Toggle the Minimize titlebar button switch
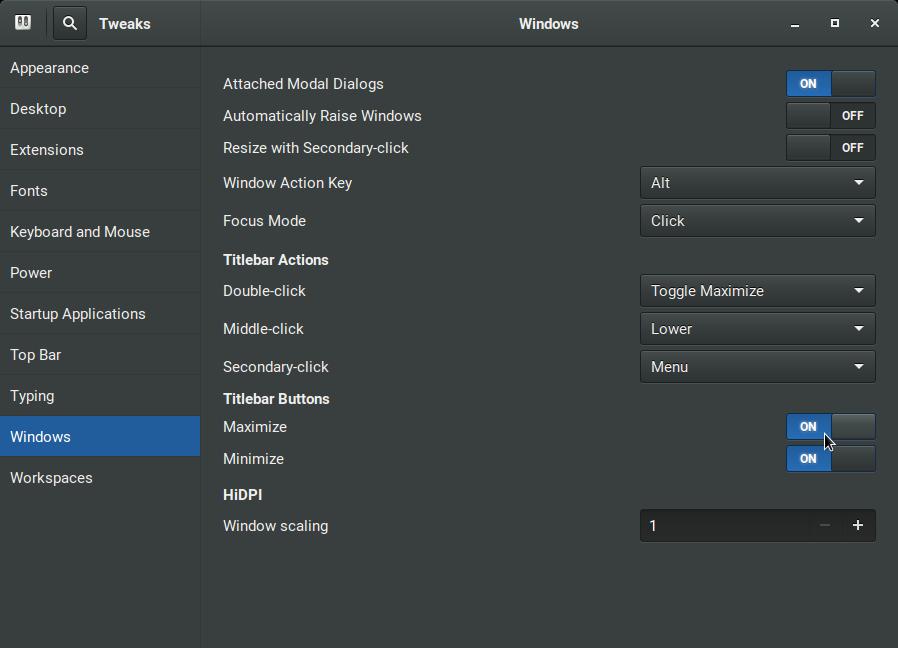This screenshot has height=648, width=898. tap(830, 459)
